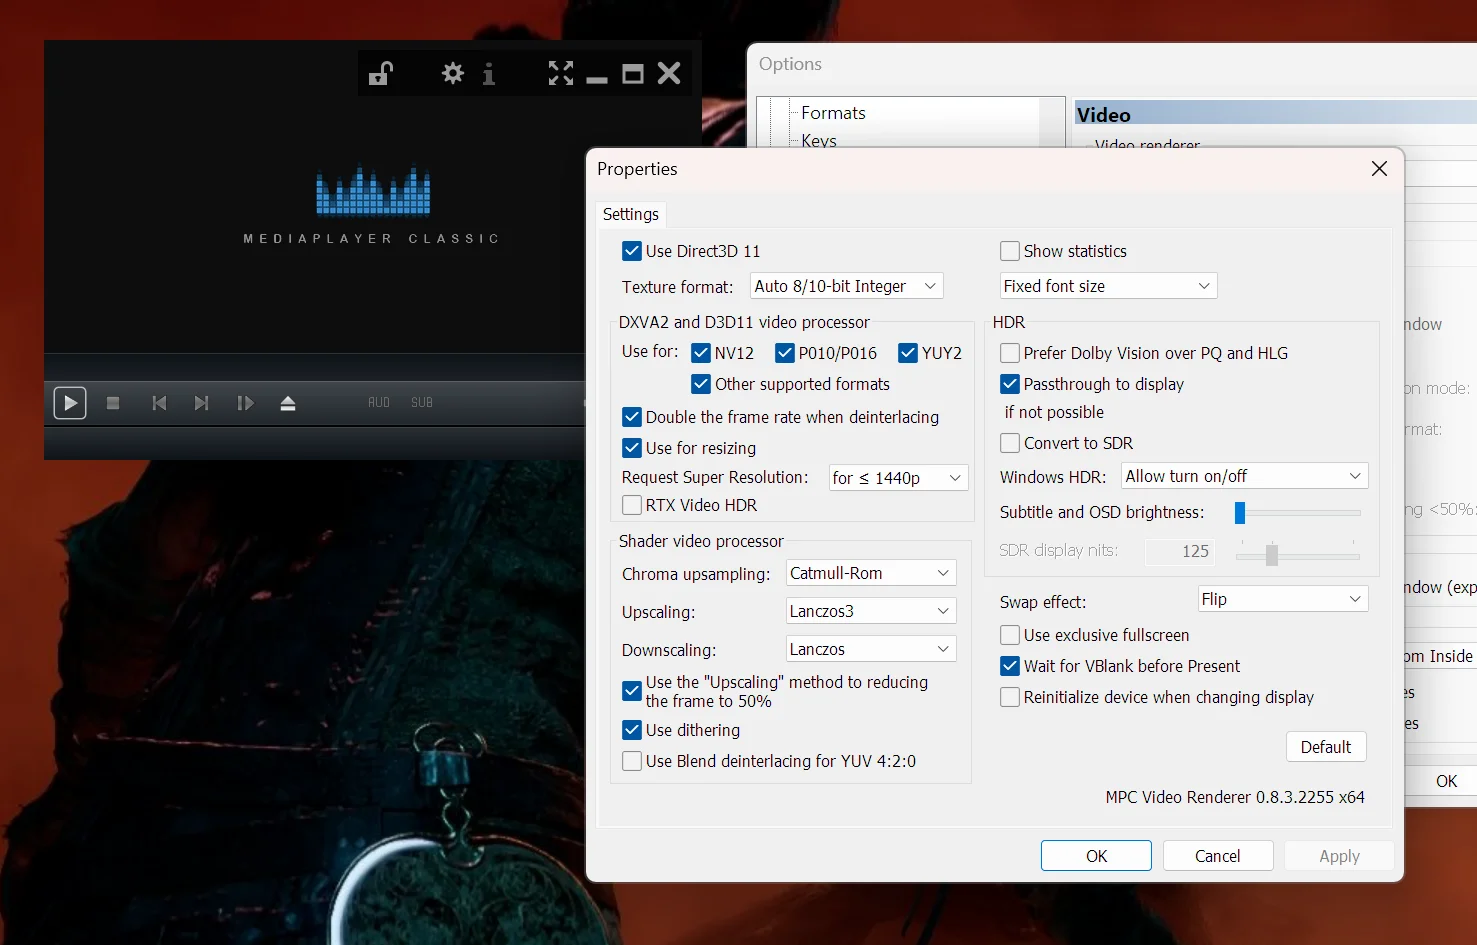Click OK in the Options window
The height and width of the screenshot is (945, 1477).
[1447, 781]
